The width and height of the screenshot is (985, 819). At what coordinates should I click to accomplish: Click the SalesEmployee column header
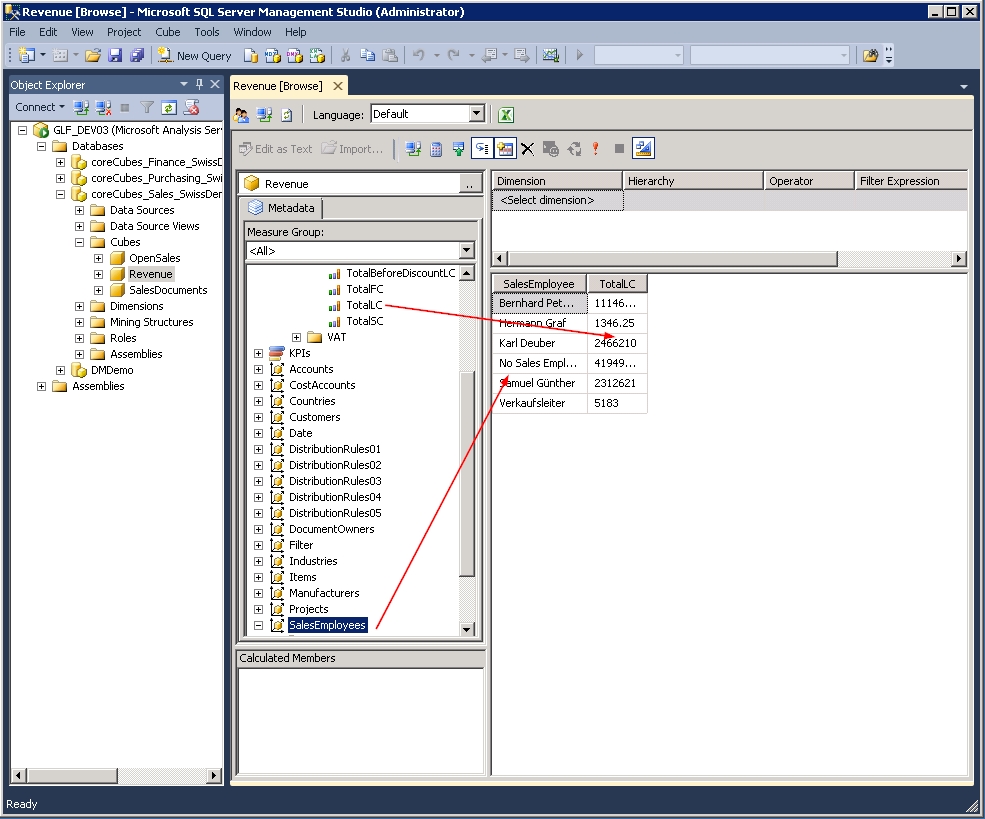pos(539,284)
